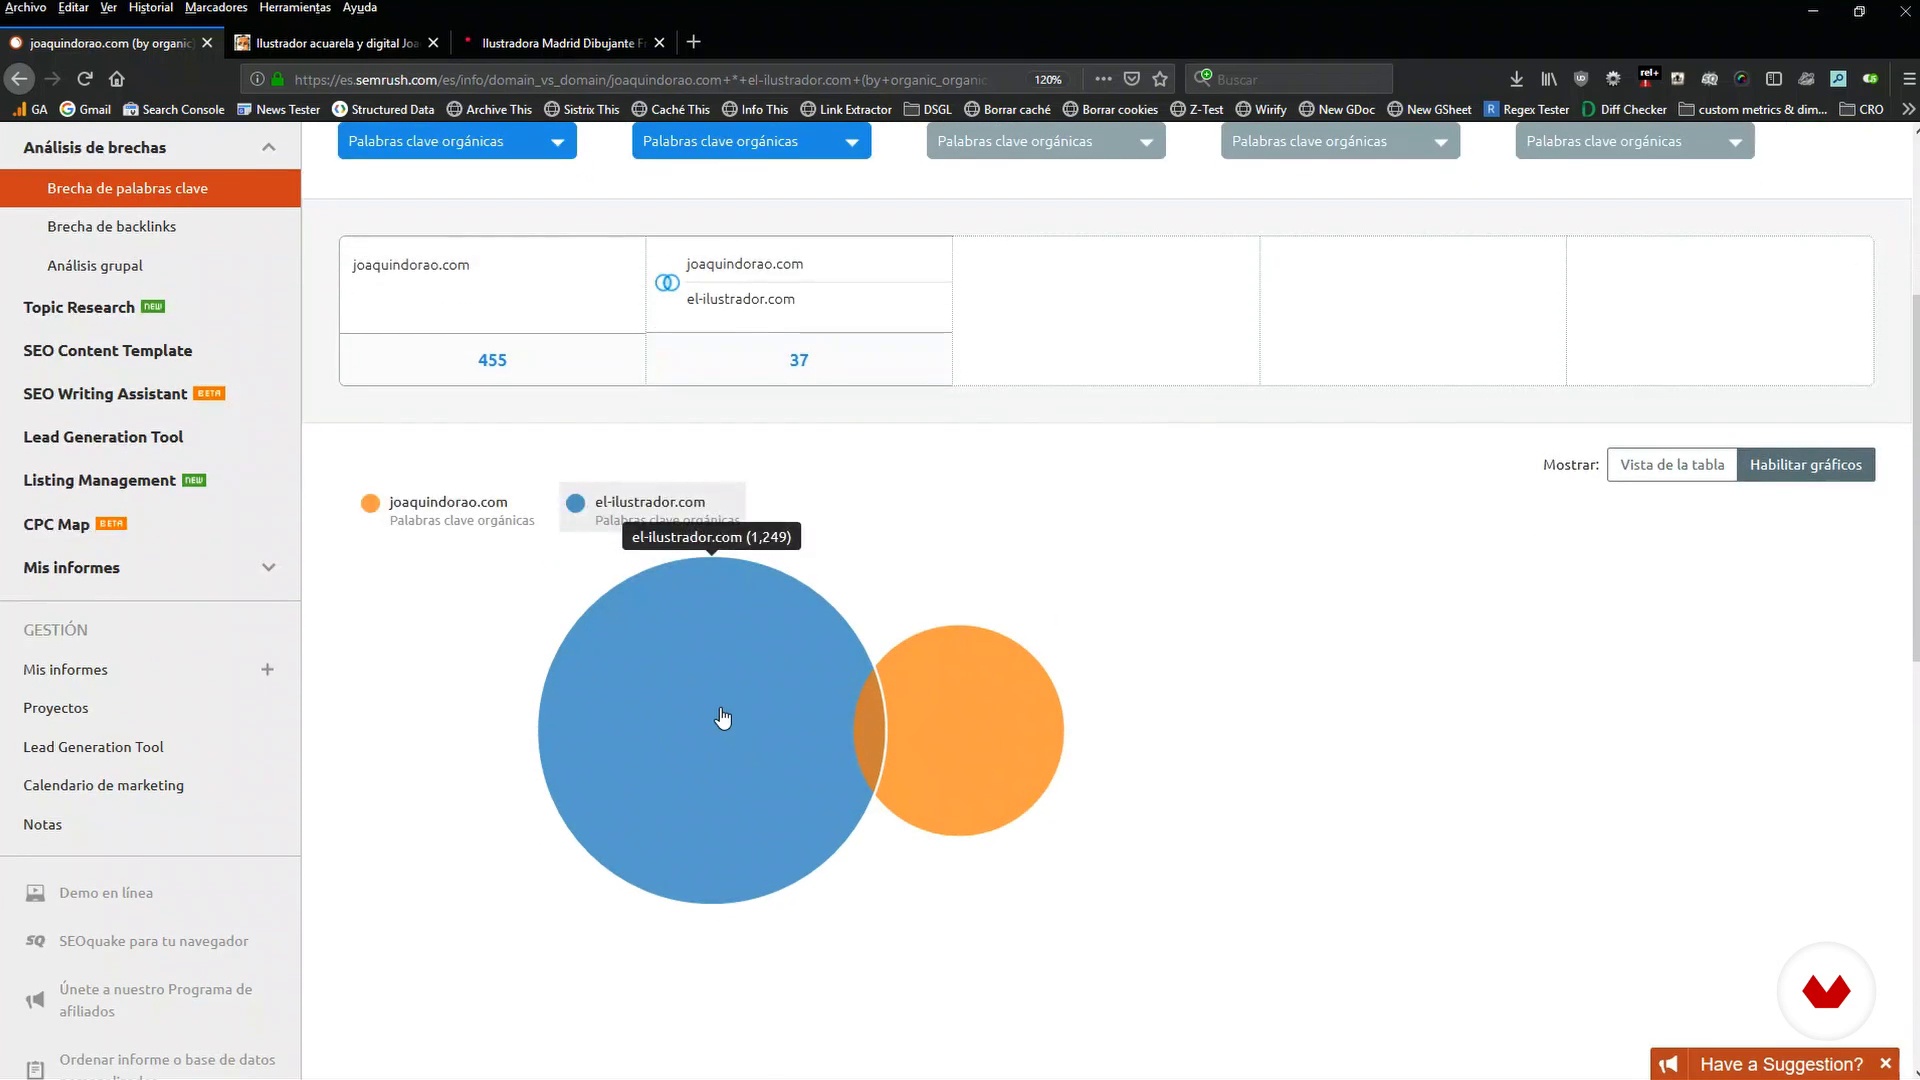Open the first Palabras clave orgánicas dropdown

pos(457,141)
